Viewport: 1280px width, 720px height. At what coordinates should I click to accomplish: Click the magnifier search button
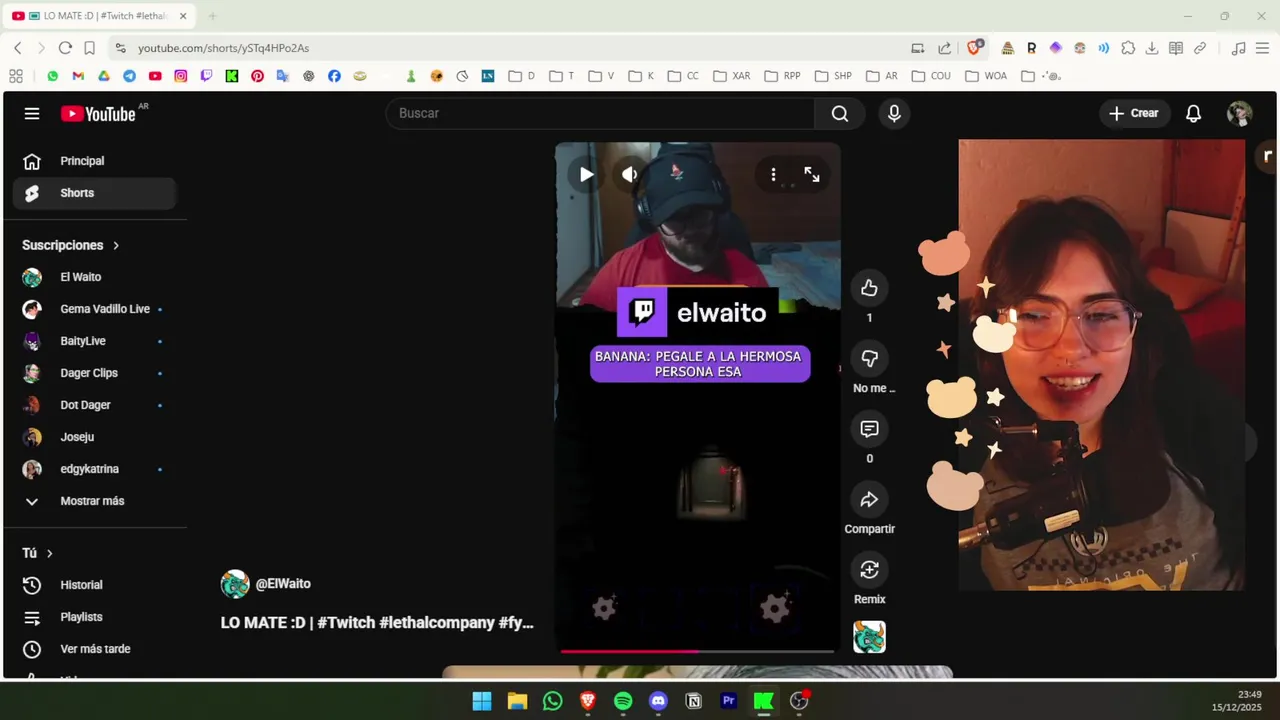[840, 114]
